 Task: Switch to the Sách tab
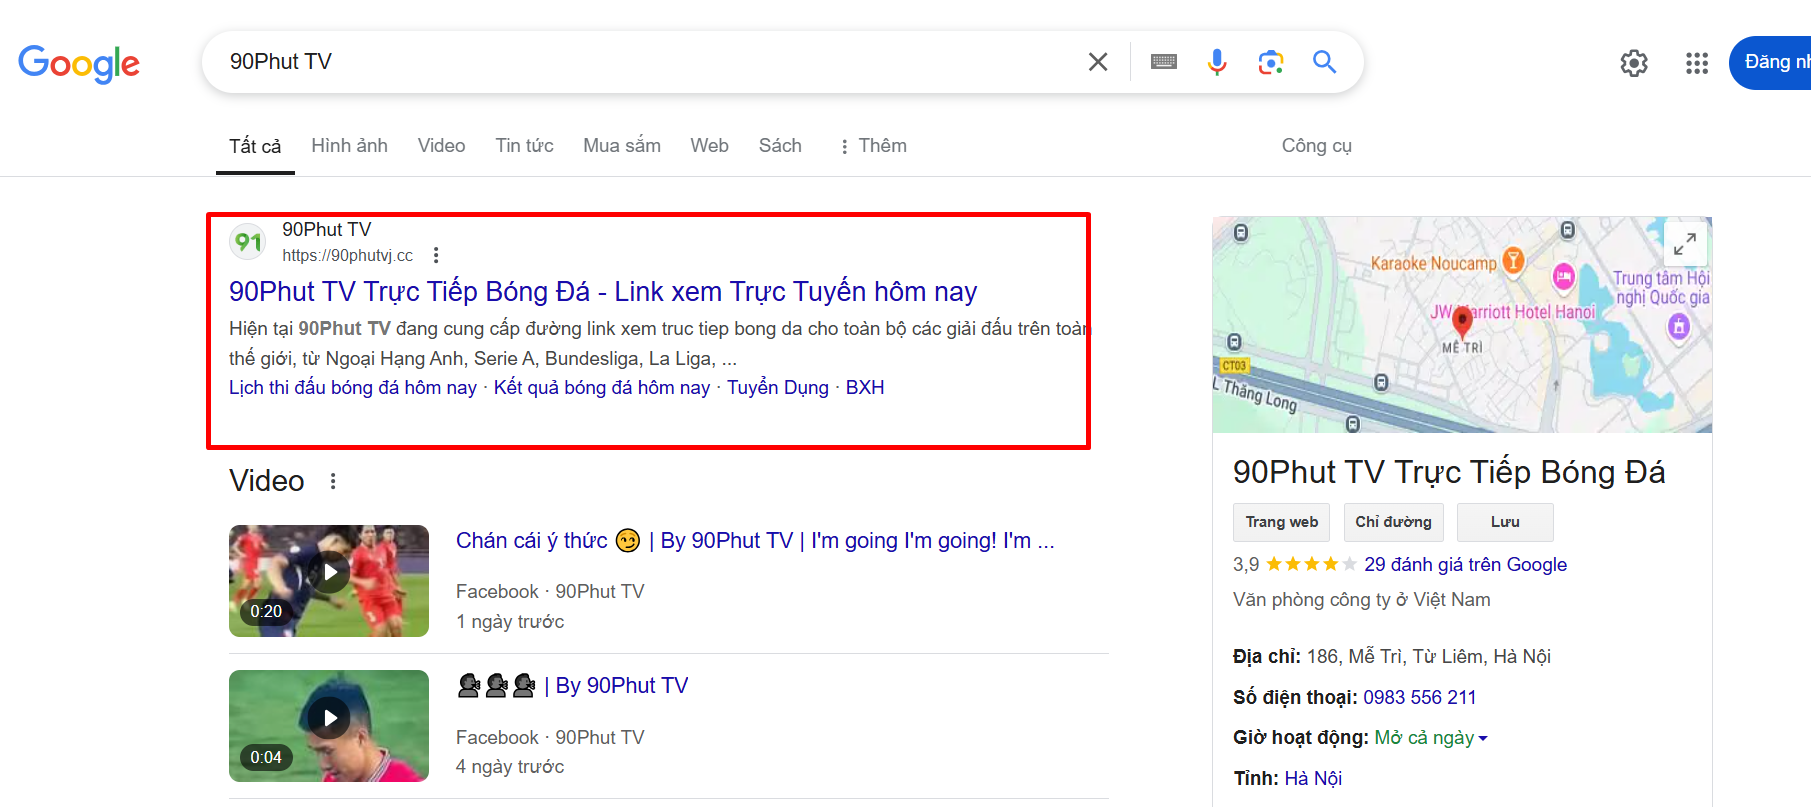pos(780,146)
